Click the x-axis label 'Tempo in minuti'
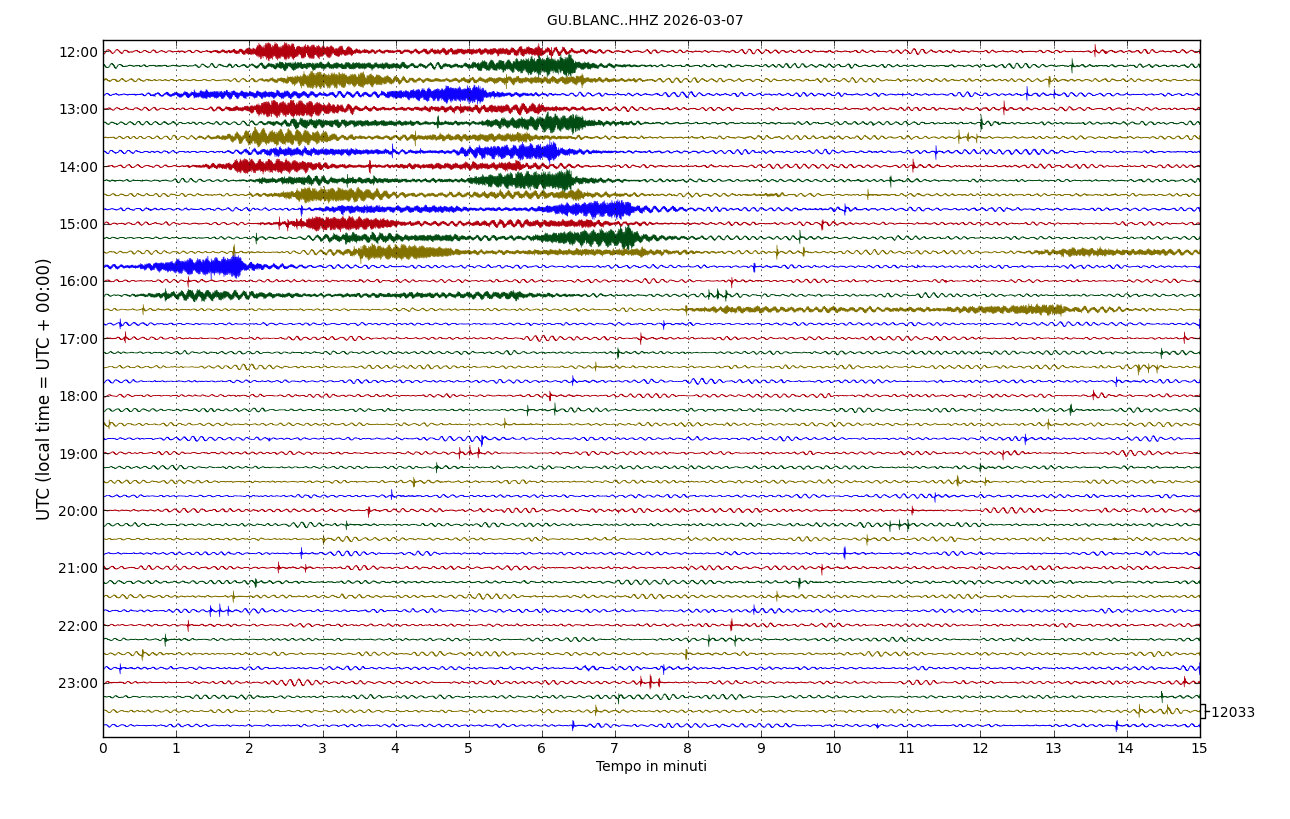 coord(651,767)
